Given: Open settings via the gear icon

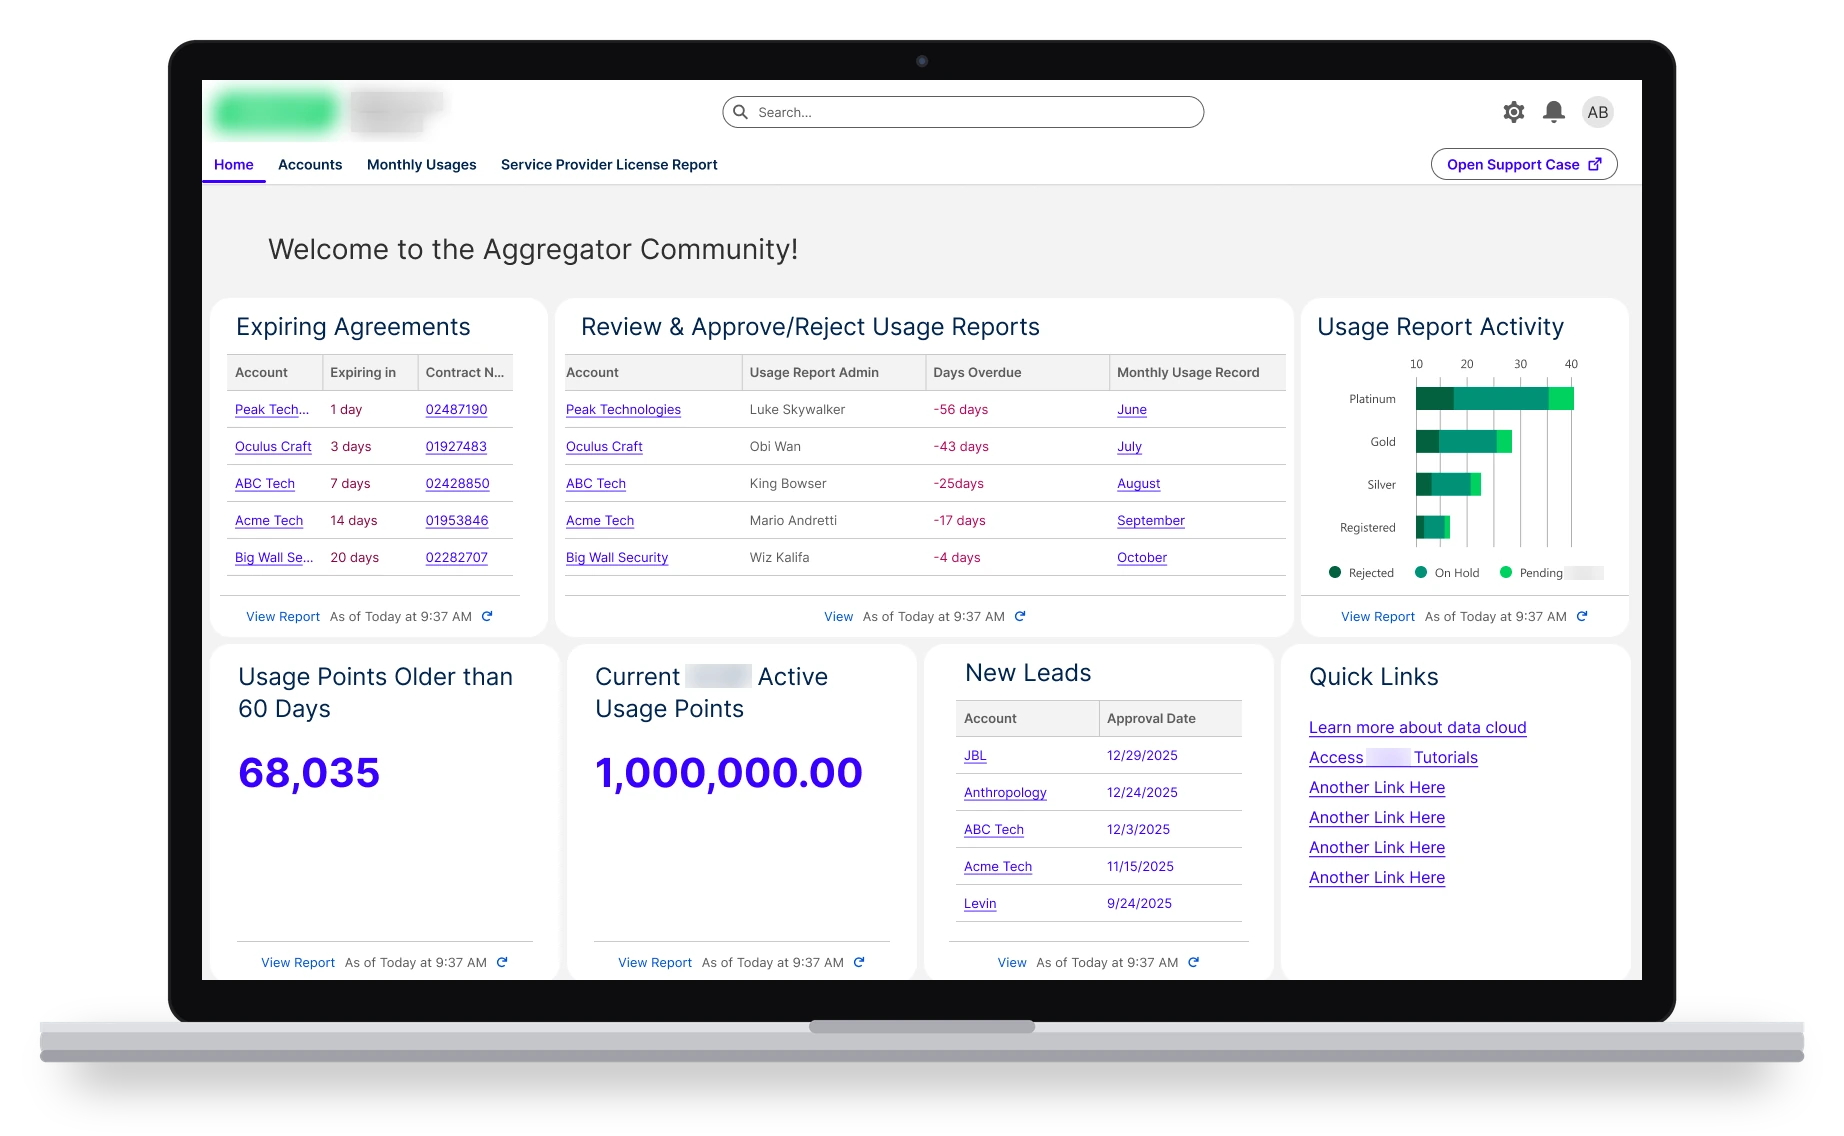Looking at the screenshot, I should [x=1513, y=112].
